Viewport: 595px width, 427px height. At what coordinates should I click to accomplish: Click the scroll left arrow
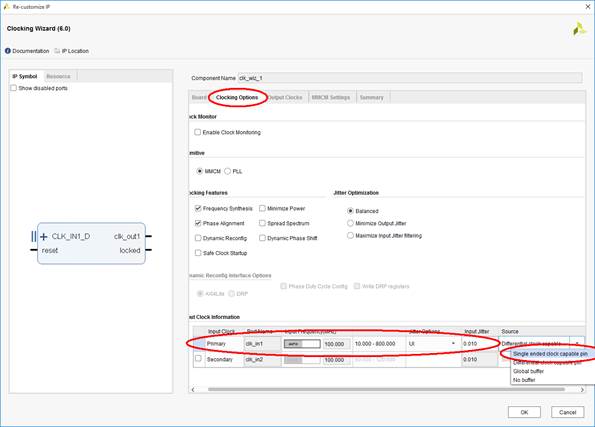coord(193,389)
